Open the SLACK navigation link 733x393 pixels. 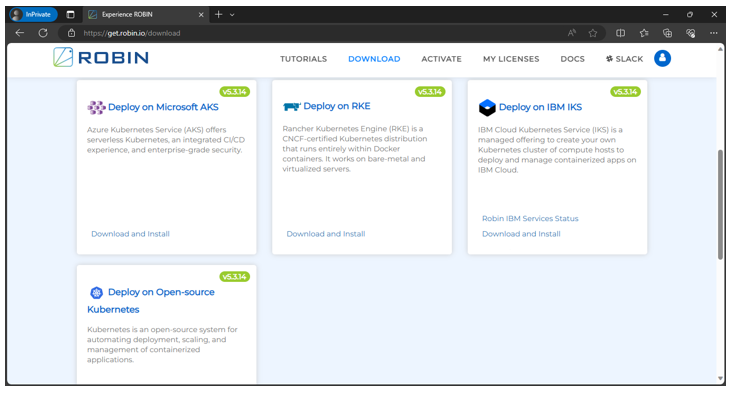tap(624, 59)
